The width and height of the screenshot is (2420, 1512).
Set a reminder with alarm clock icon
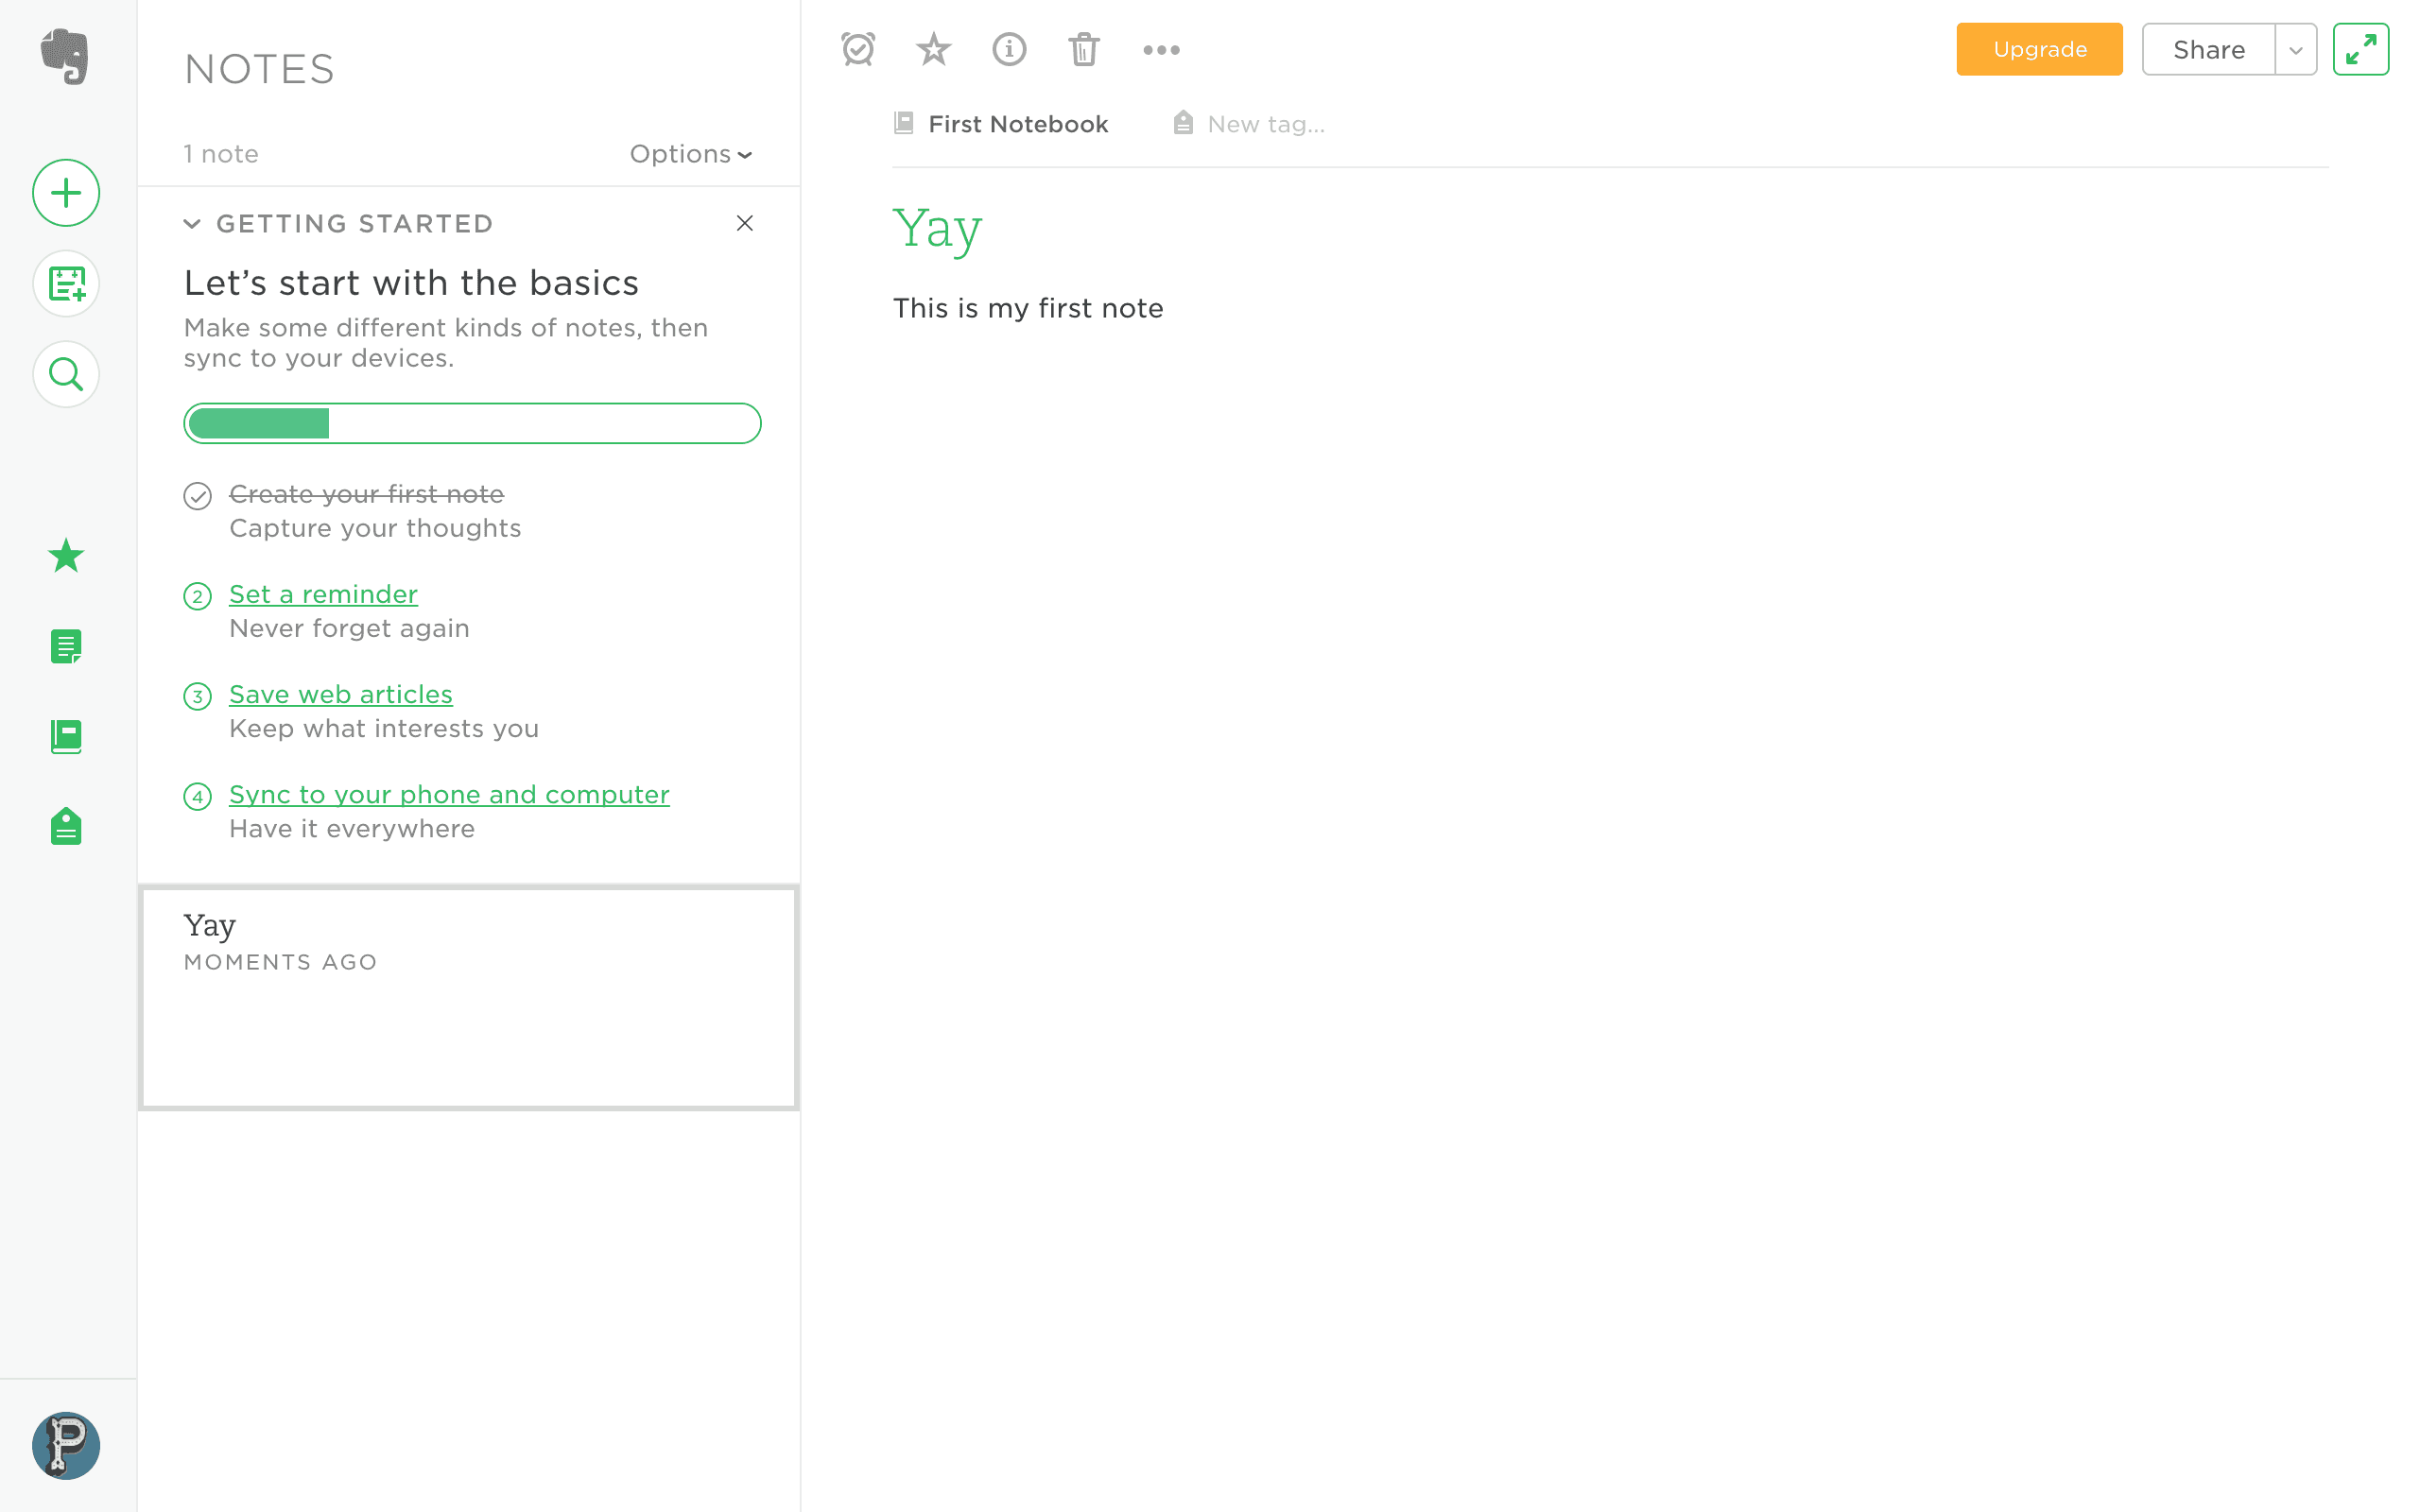click(858, 49)
